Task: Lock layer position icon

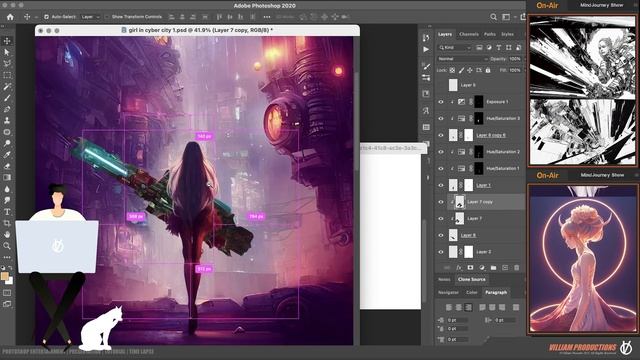Action: (470, 70)
